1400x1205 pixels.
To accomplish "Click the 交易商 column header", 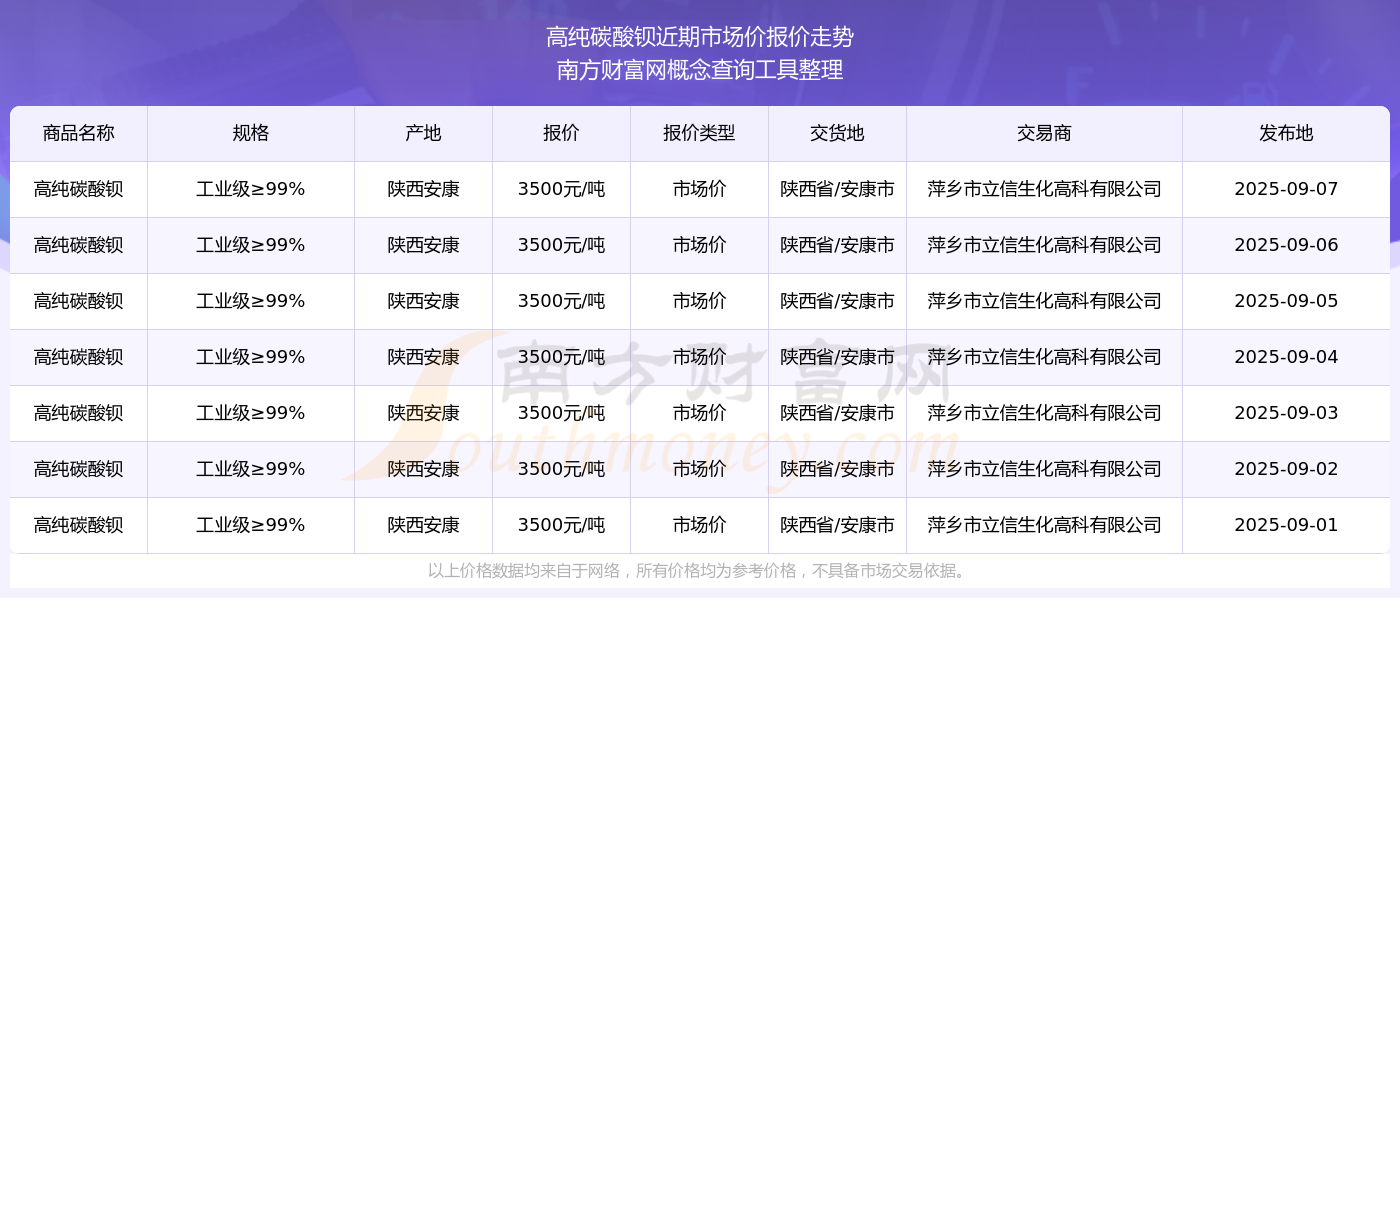I will click(1044, 134).
